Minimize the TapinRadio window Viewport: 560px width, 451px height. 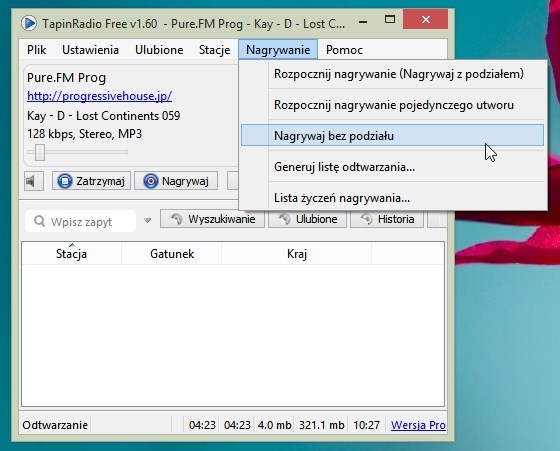pos(363,21)
